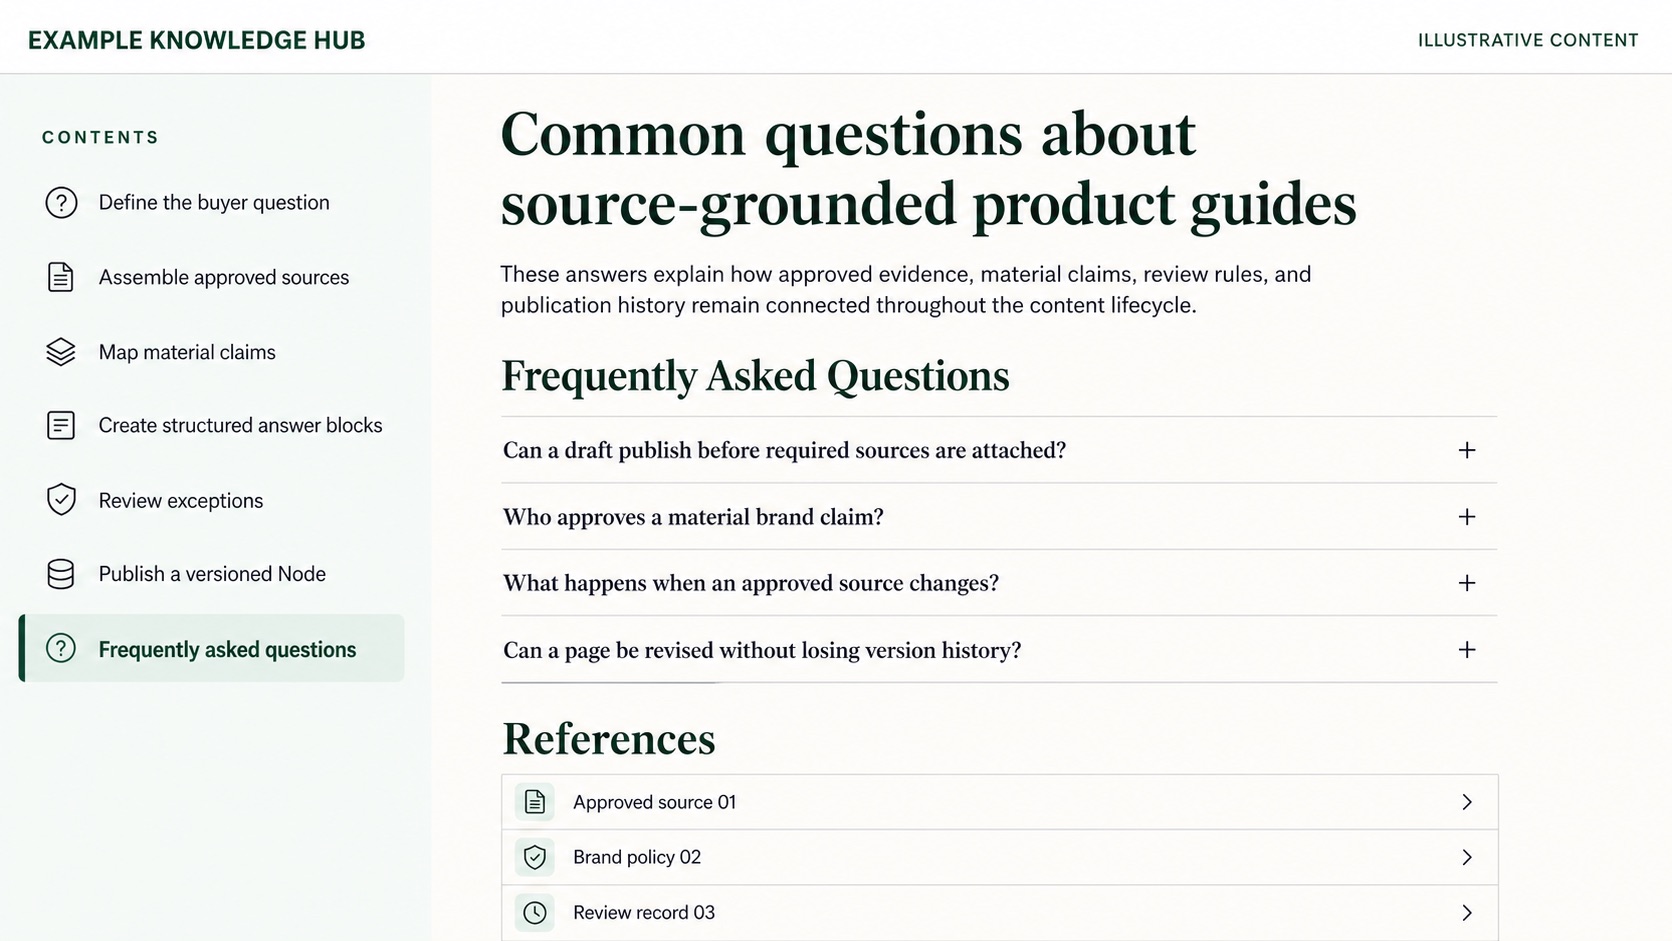Click Can a page be revised question text
The height and width of the screenshot is (941, 1672).
[x=762, y=650]
